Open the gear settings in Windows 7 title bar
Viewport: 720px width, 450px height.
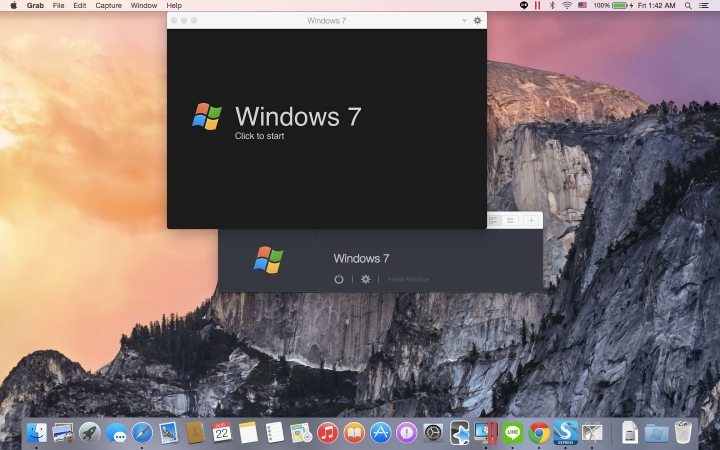(478, 20)
